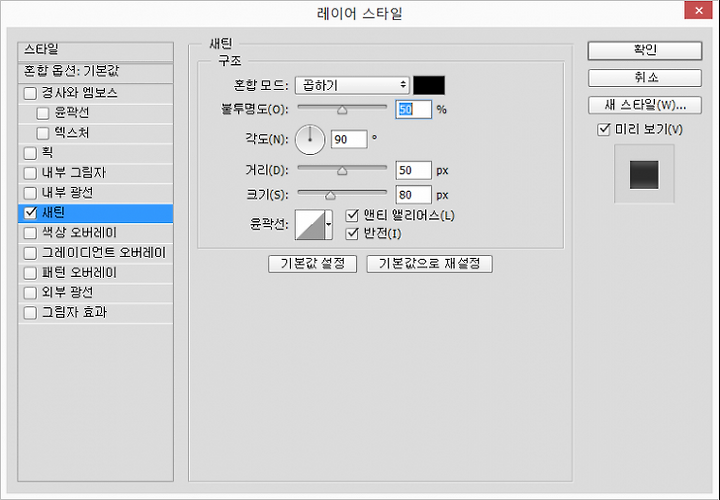This screenshot has height=500, width=720.
Task: Click the 거리 value field showing 50
Action: (x=413, y=170)
